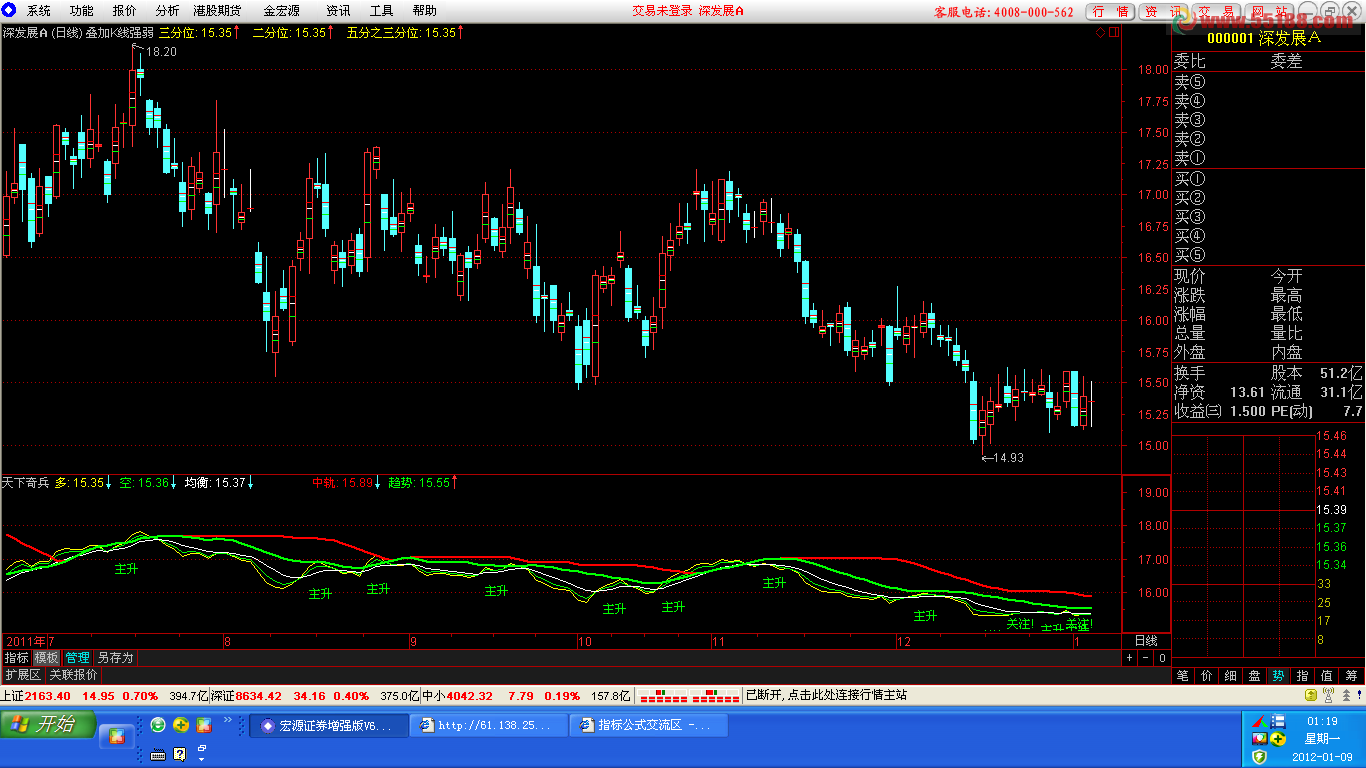Select the 模板 tab below the chart
Image resolution: width=1366 pixels, height=768 pixels.
click(46, 657)
